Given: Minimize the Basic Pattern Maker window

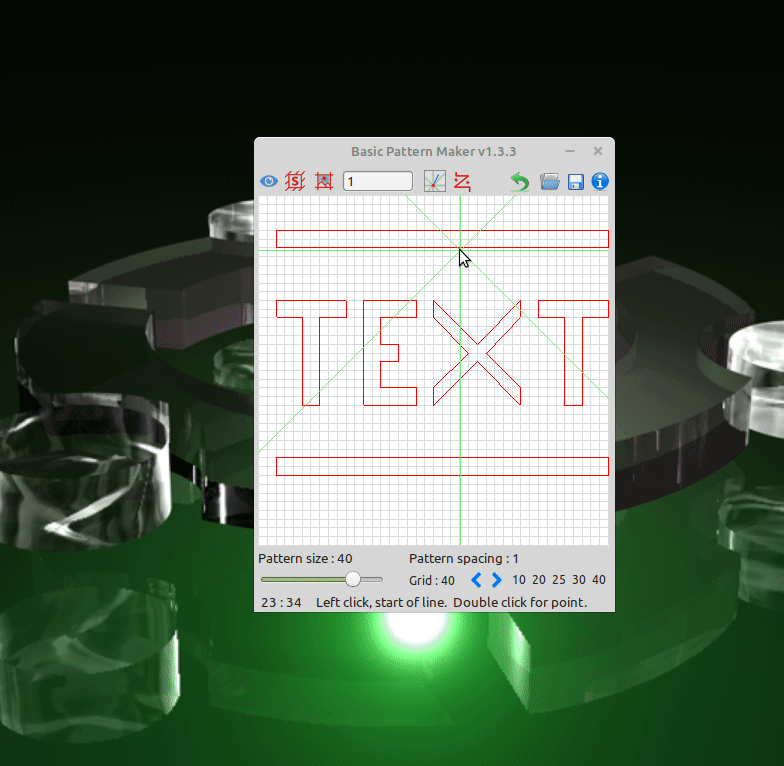Looking at the screenshot, I should (x=570, y=151).
